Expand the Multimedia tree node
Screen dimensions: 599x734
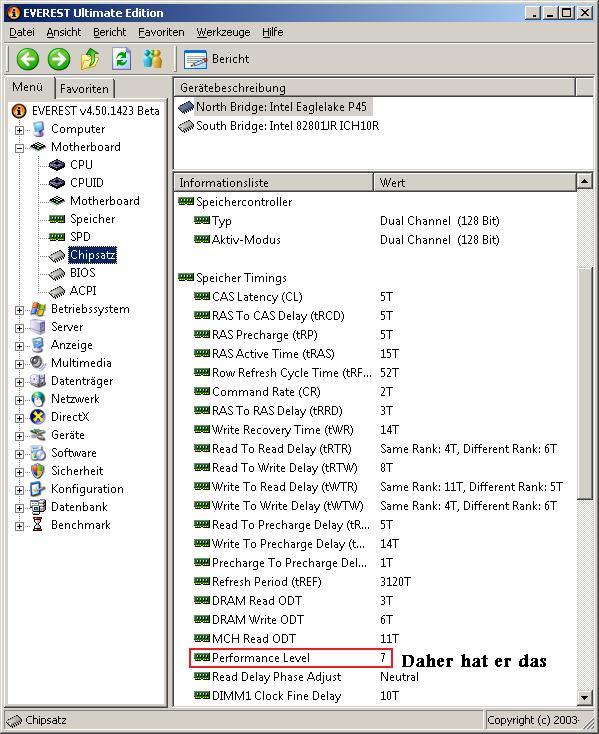coord(19,364)
